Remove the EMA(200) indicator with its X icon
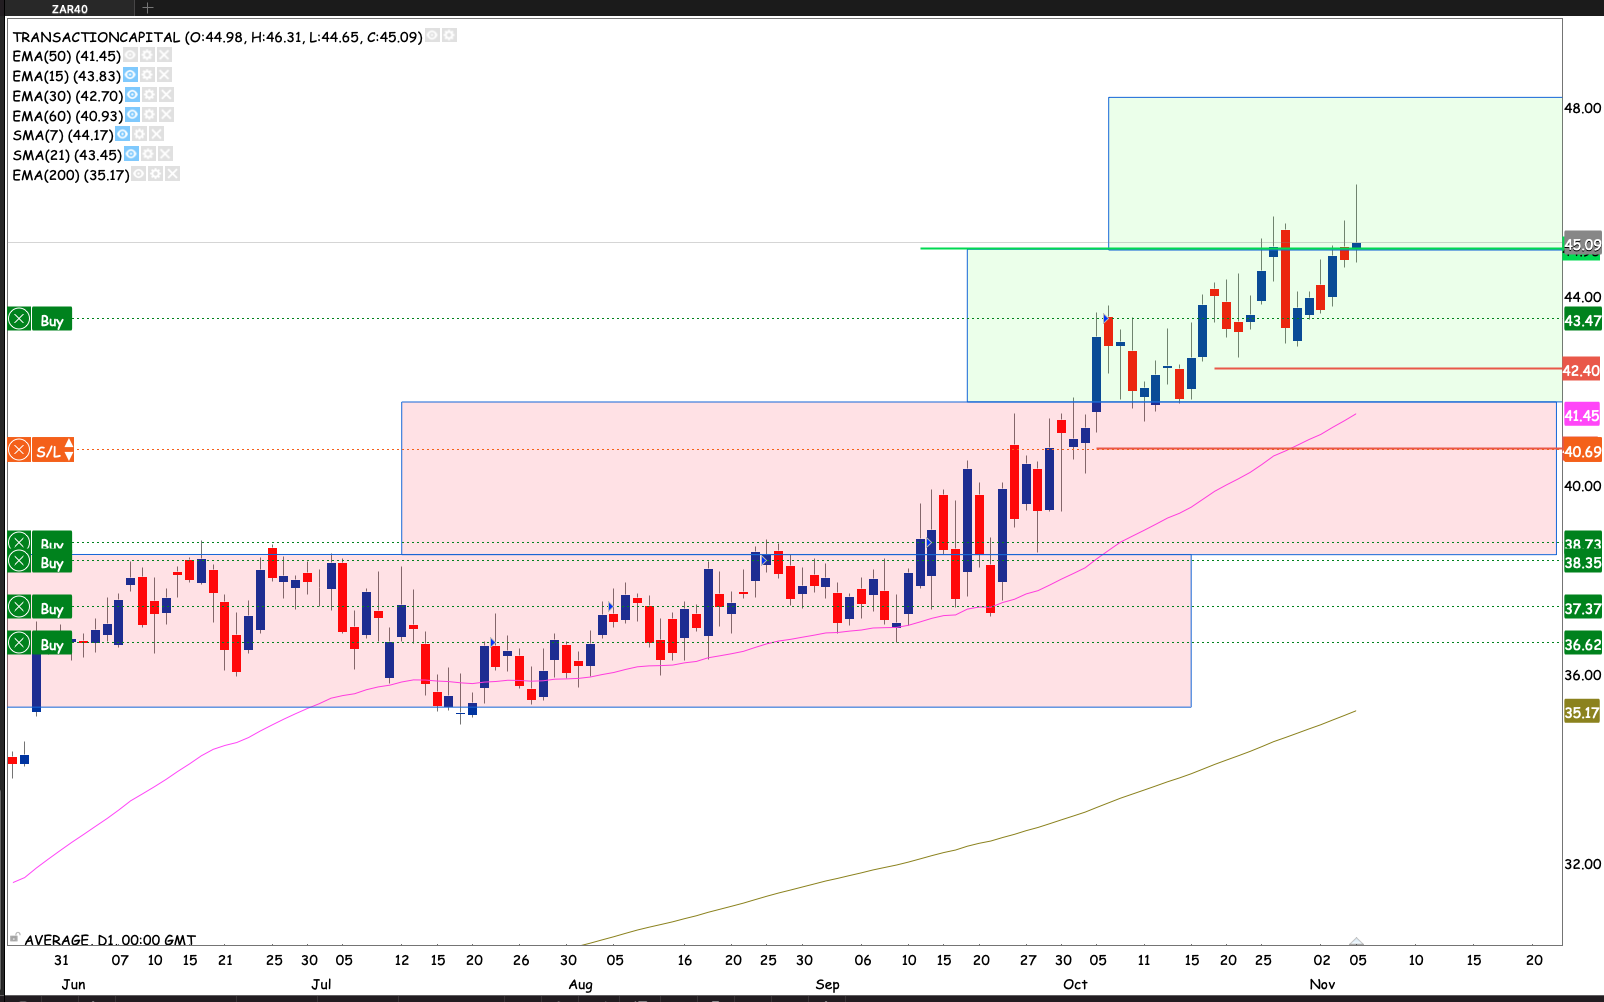Screen dimensions: 1604x1002 click(x=172, y=174)
